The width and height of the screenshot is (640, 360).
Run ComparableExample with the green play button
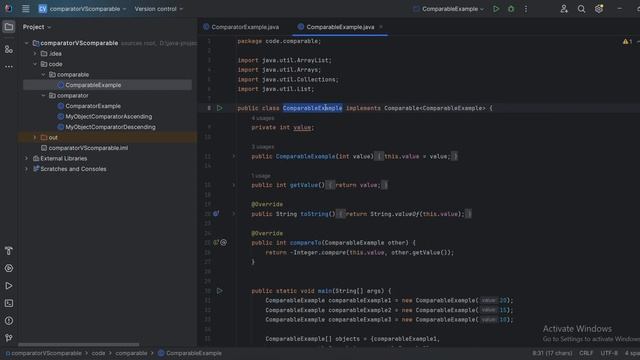pos(496,9)
